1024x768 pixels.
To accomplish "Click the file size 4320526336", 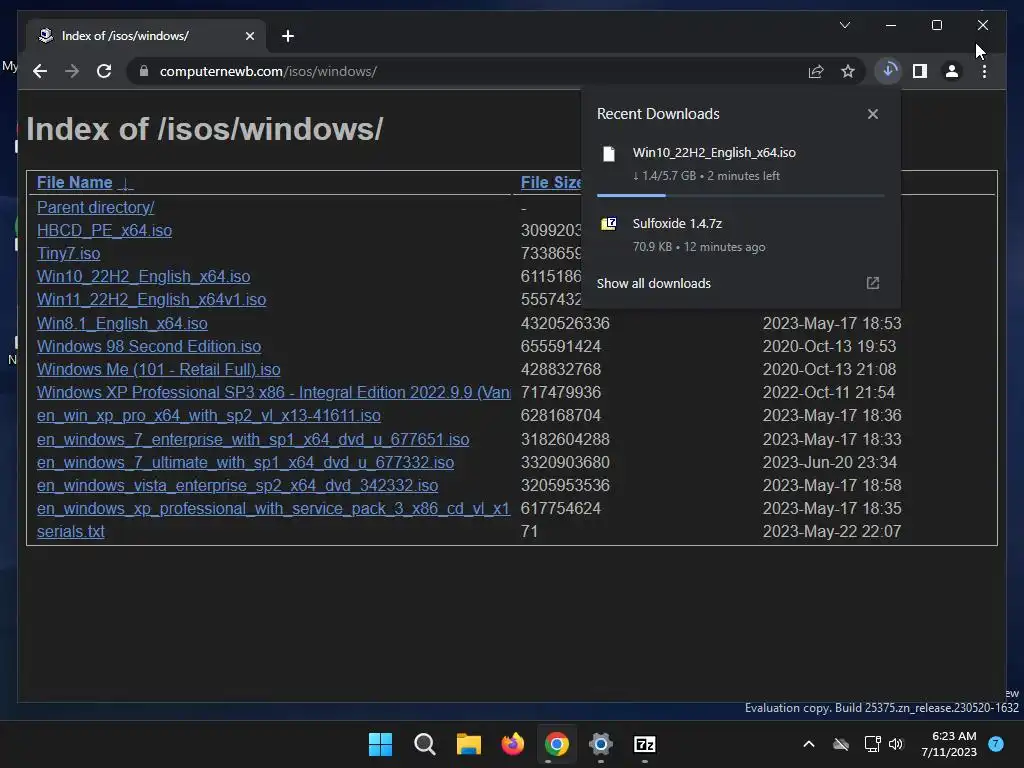I will click(x=565, y=323).
